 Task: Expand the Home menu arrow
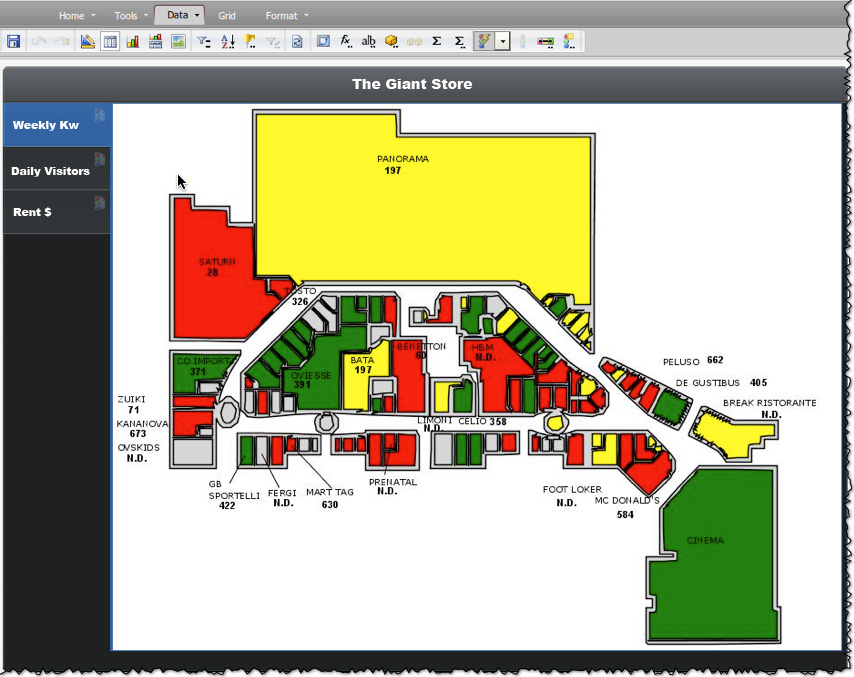(93, 16)
